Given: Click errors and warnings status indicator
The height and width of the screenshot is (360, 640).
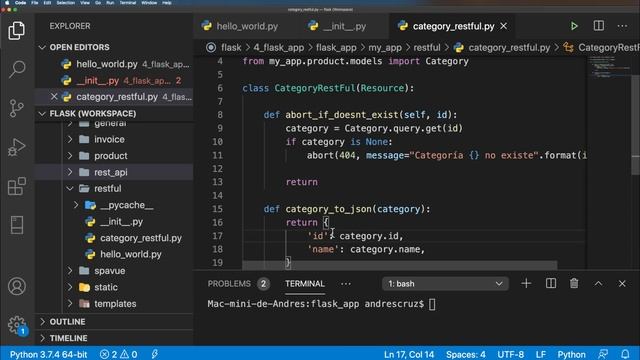Looking at the screenshot, I should (x=118, y=354).
